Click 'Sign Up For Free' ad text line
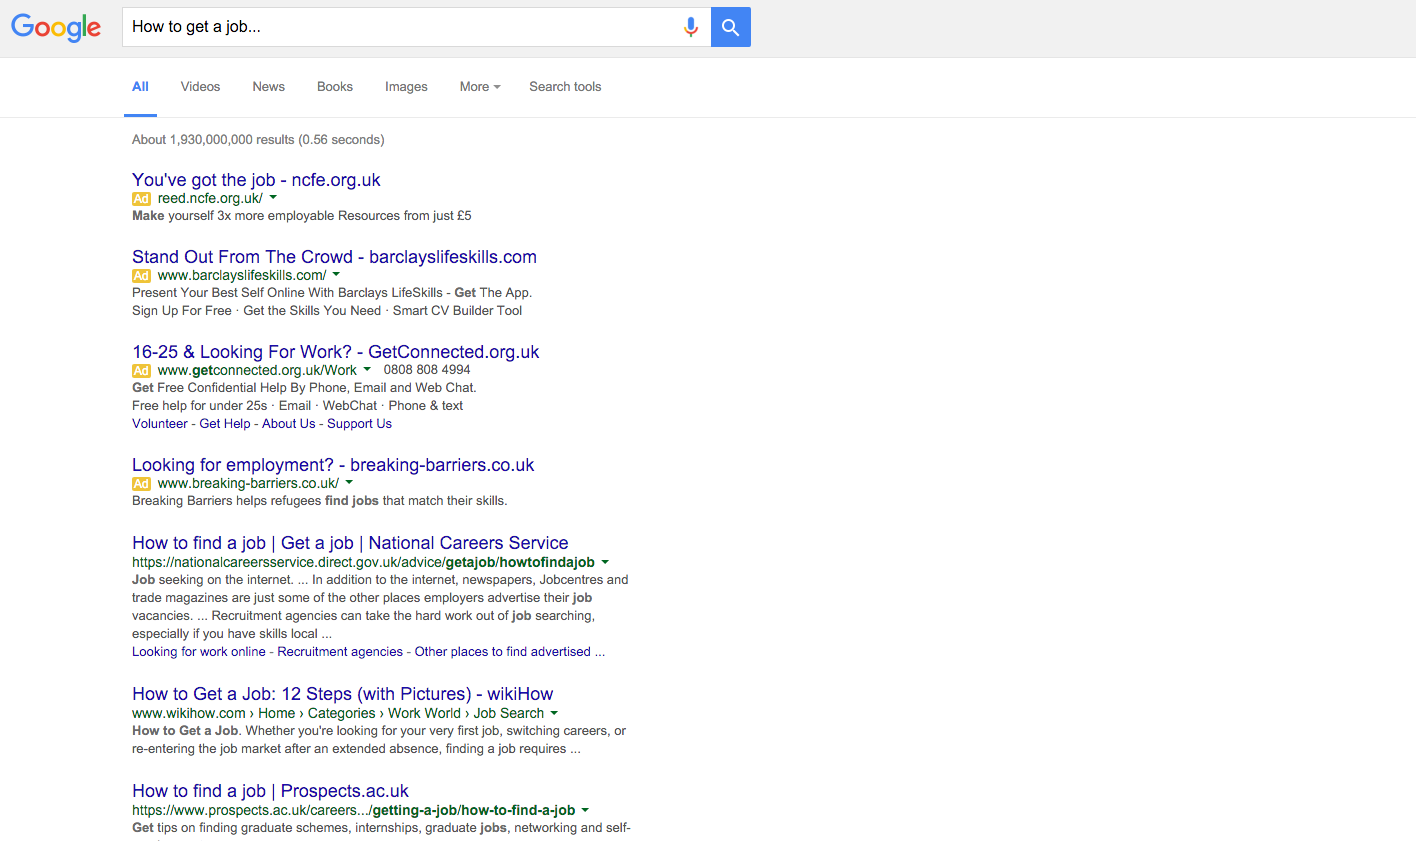This screenshot has height=841, width=1416. [x=327, y=311]
